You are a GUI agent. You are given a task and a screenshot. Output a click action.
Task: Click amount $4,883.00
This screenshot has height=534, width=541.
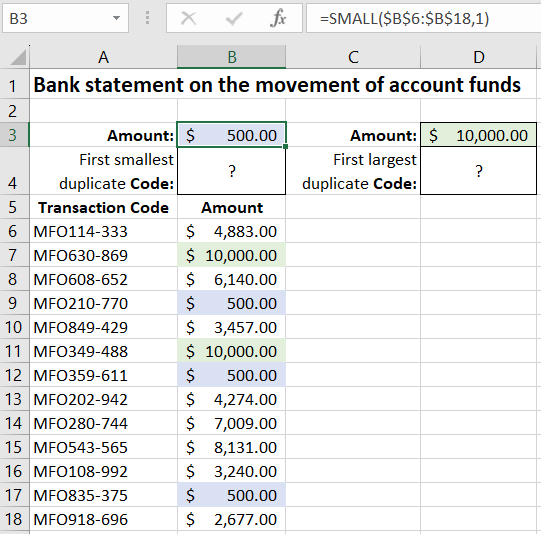tap(232, 231)
